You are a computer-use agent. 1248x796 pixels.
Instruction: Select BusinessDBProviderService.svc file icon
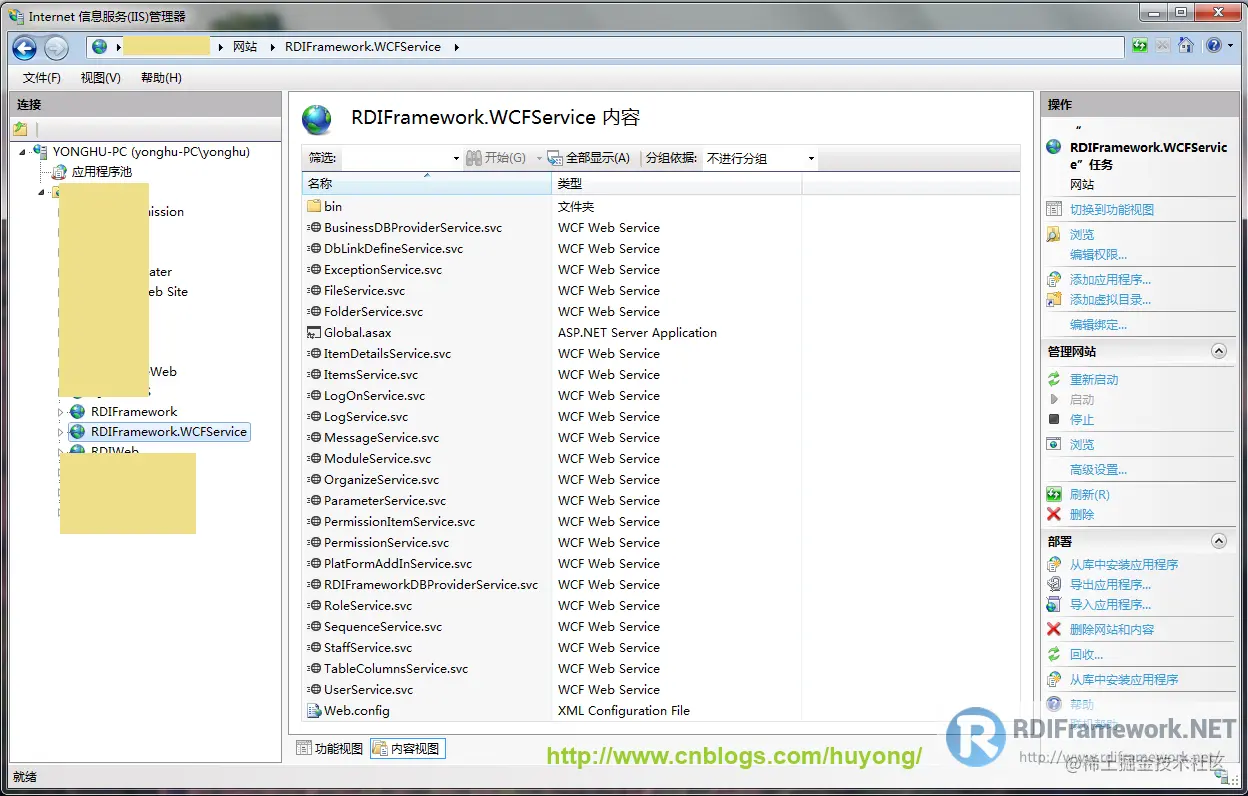(314, 228)
